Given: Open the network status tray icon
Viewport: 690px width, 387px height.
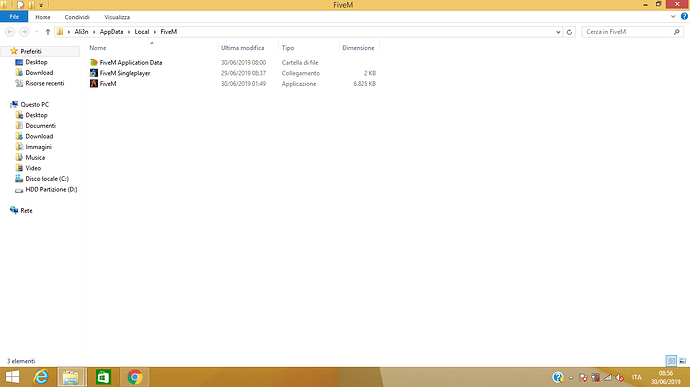Looking at the screenshot, I should [x=607, y=377].
